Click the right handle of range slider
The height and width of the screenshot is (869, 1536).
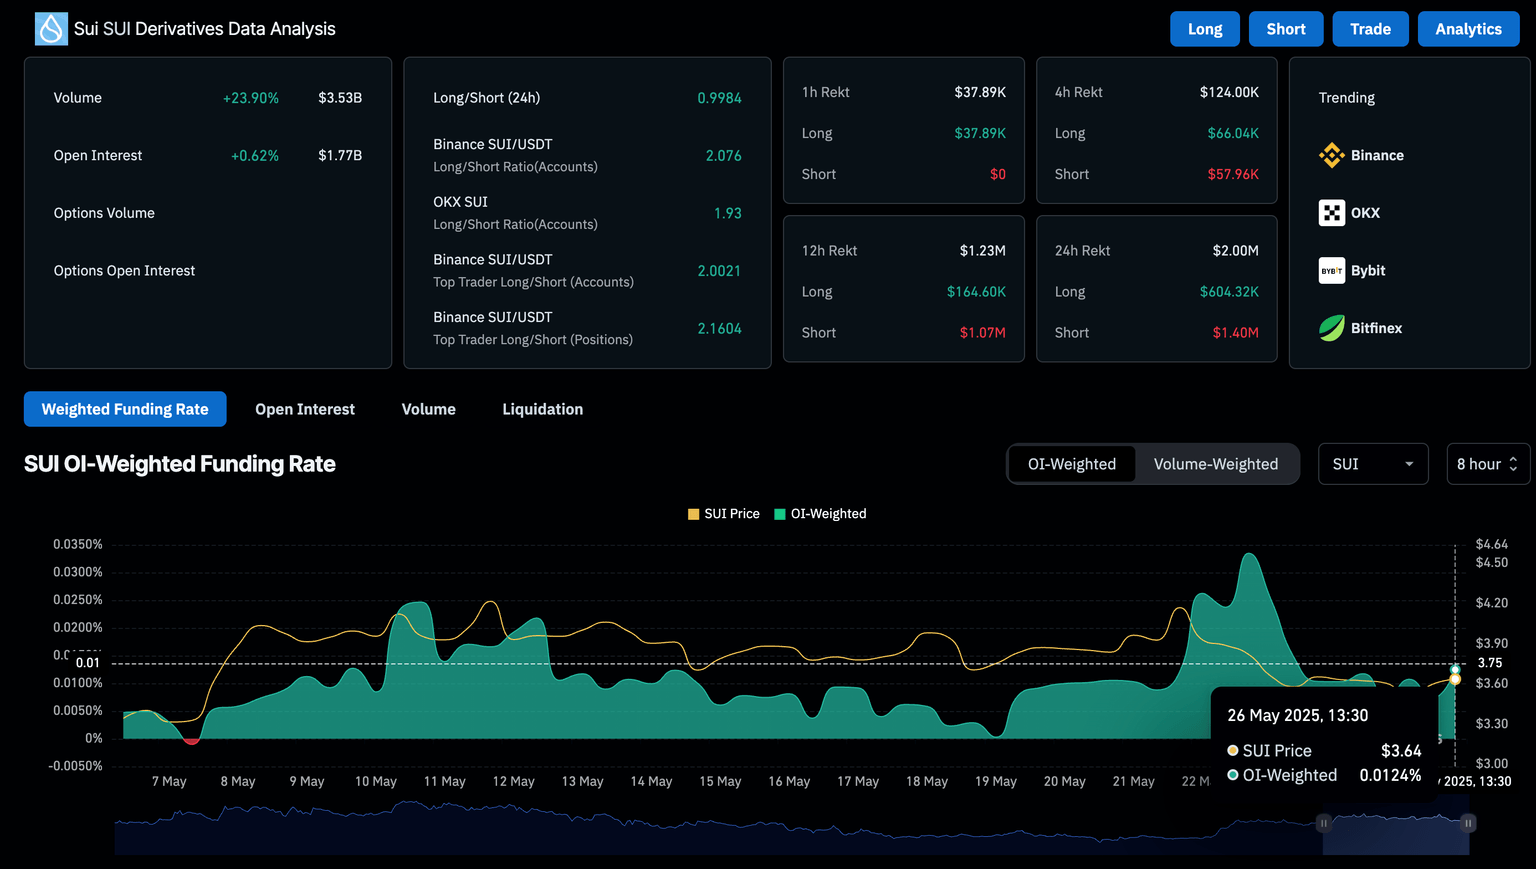tap(1468, 823)
